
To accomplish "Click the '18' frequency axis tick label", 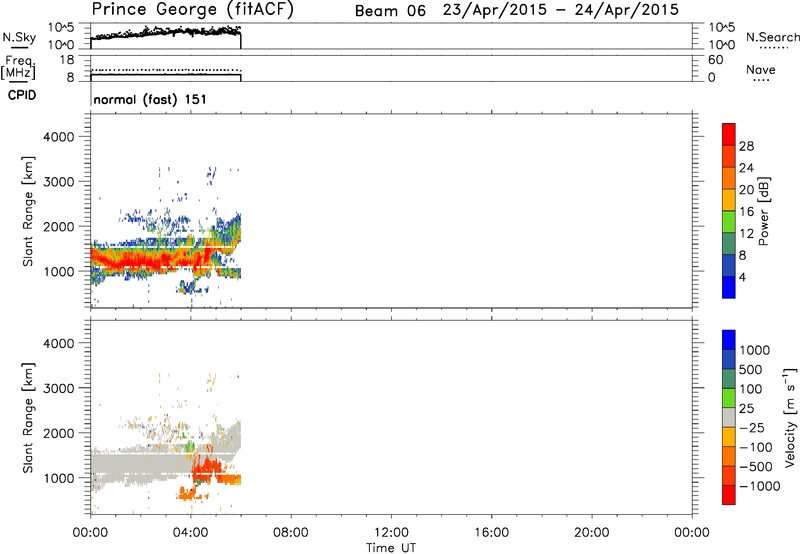I will point(67,60).
